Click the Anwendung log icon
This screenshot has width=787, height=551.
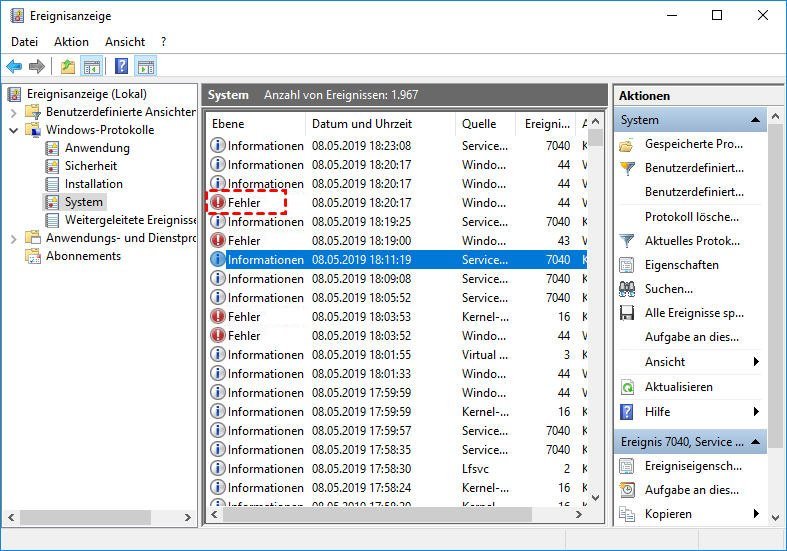pos(52,148)
